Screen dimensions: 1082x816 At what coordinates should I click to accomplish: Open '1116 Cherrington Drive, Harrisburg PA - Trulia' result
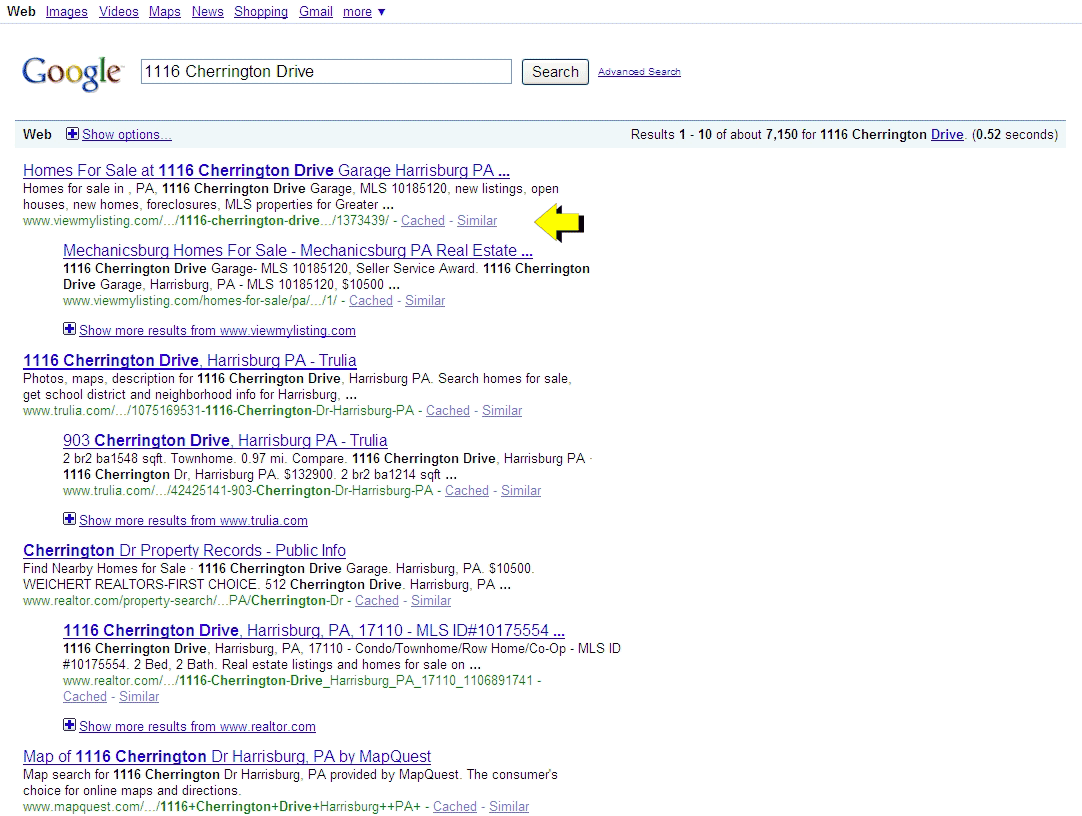pyautogui.click(x=190, y=360)
